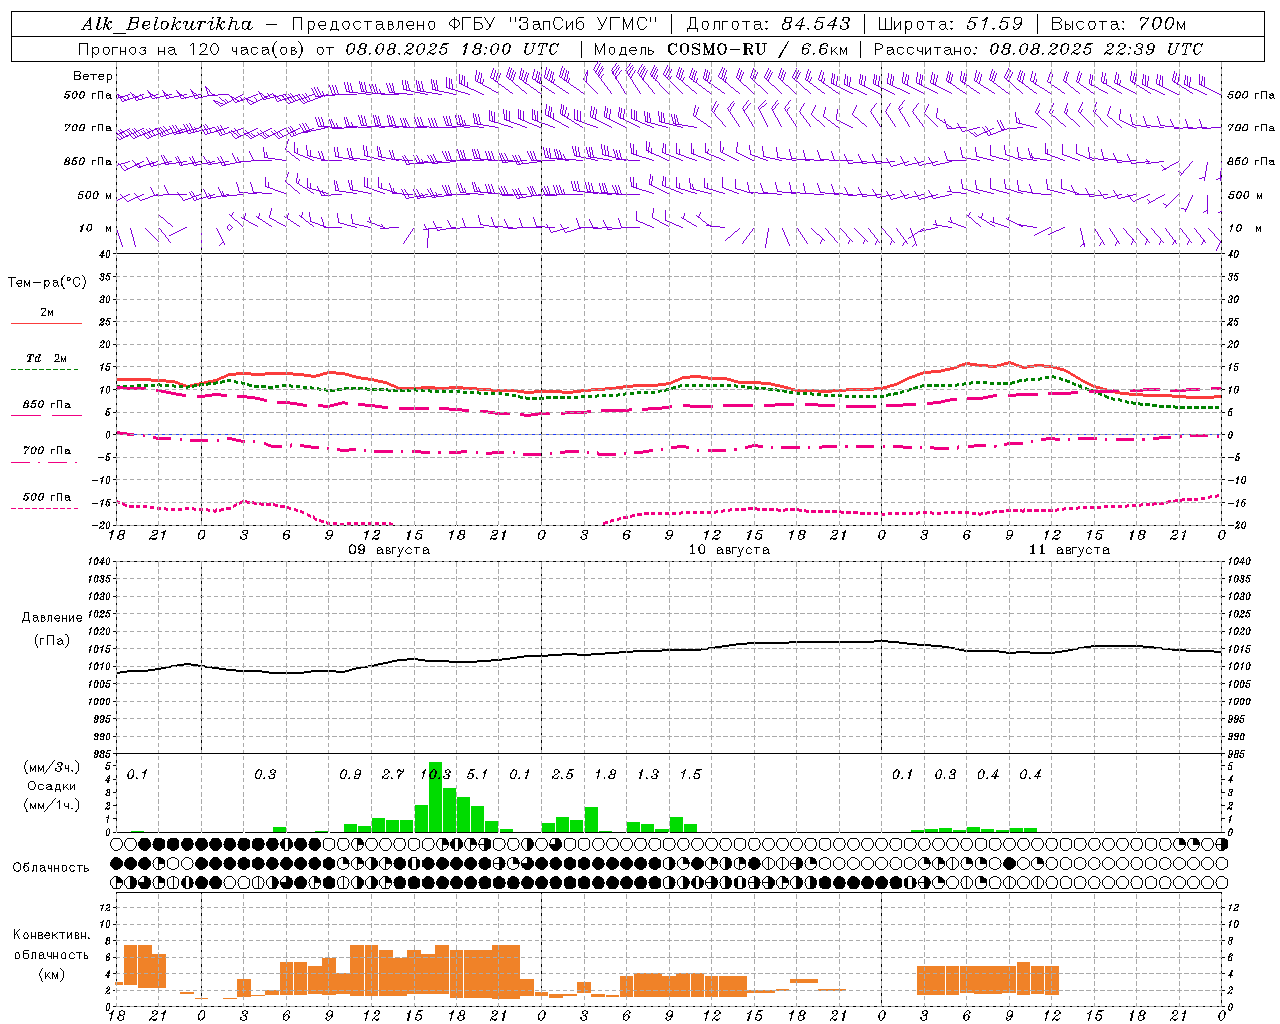Image resolution: width=1280 pixels, height=1024 pixels.
Task: Click the '11 августа' date label
Action: (x=1069, y=550)
